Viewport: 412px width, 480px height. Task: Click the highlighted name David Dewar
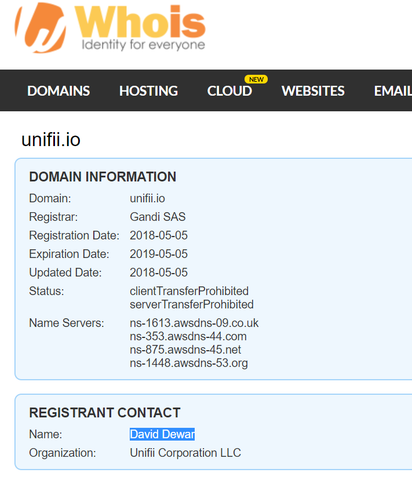coord(162,434)
